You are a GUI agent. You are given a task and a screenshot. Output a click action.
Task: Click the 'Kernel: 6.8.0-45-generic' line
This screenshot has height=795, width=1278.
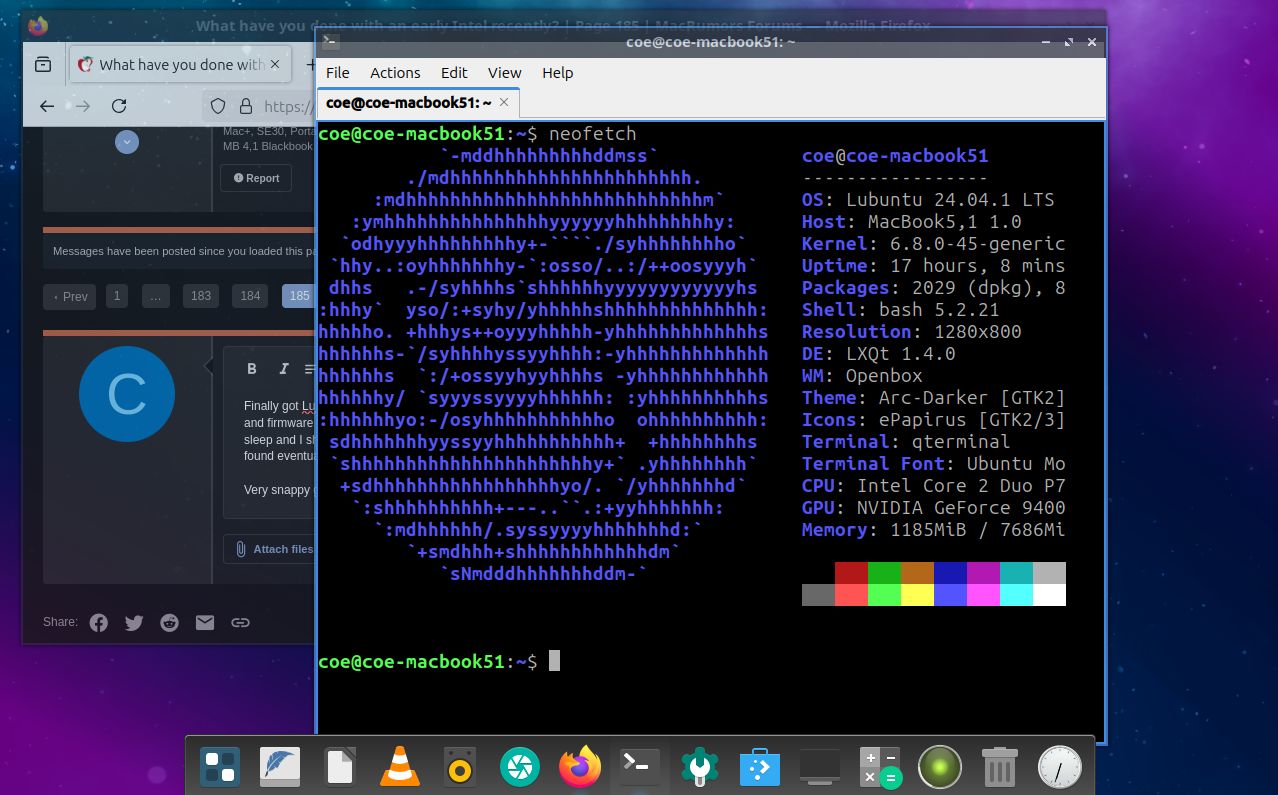point(934,244)
